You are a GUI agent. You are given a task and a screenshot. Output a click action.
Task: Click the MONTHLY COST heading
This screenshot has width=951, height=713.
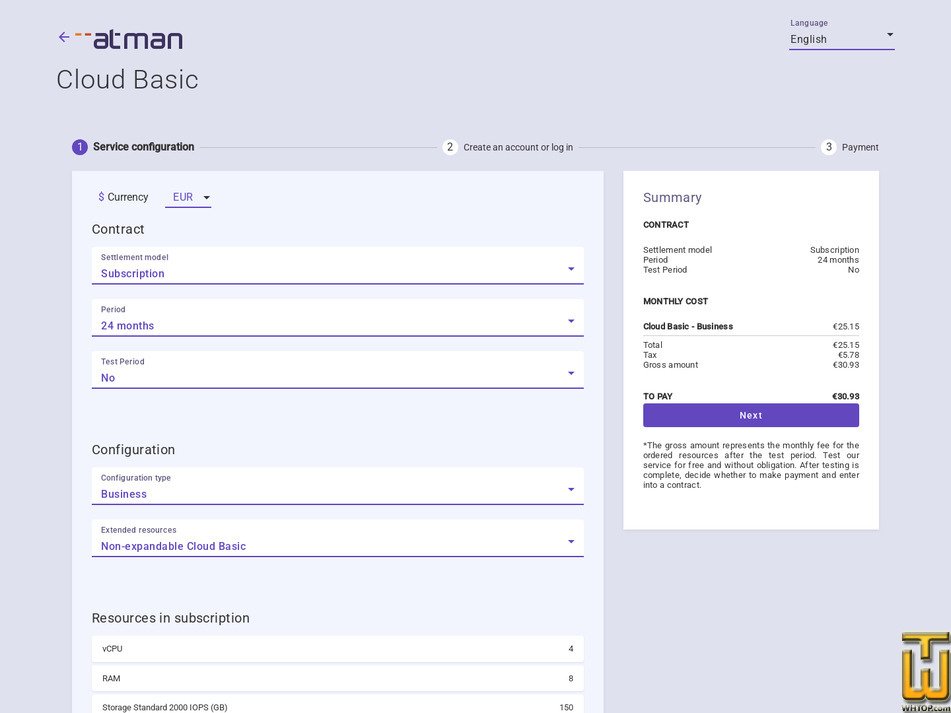[675, 301]
